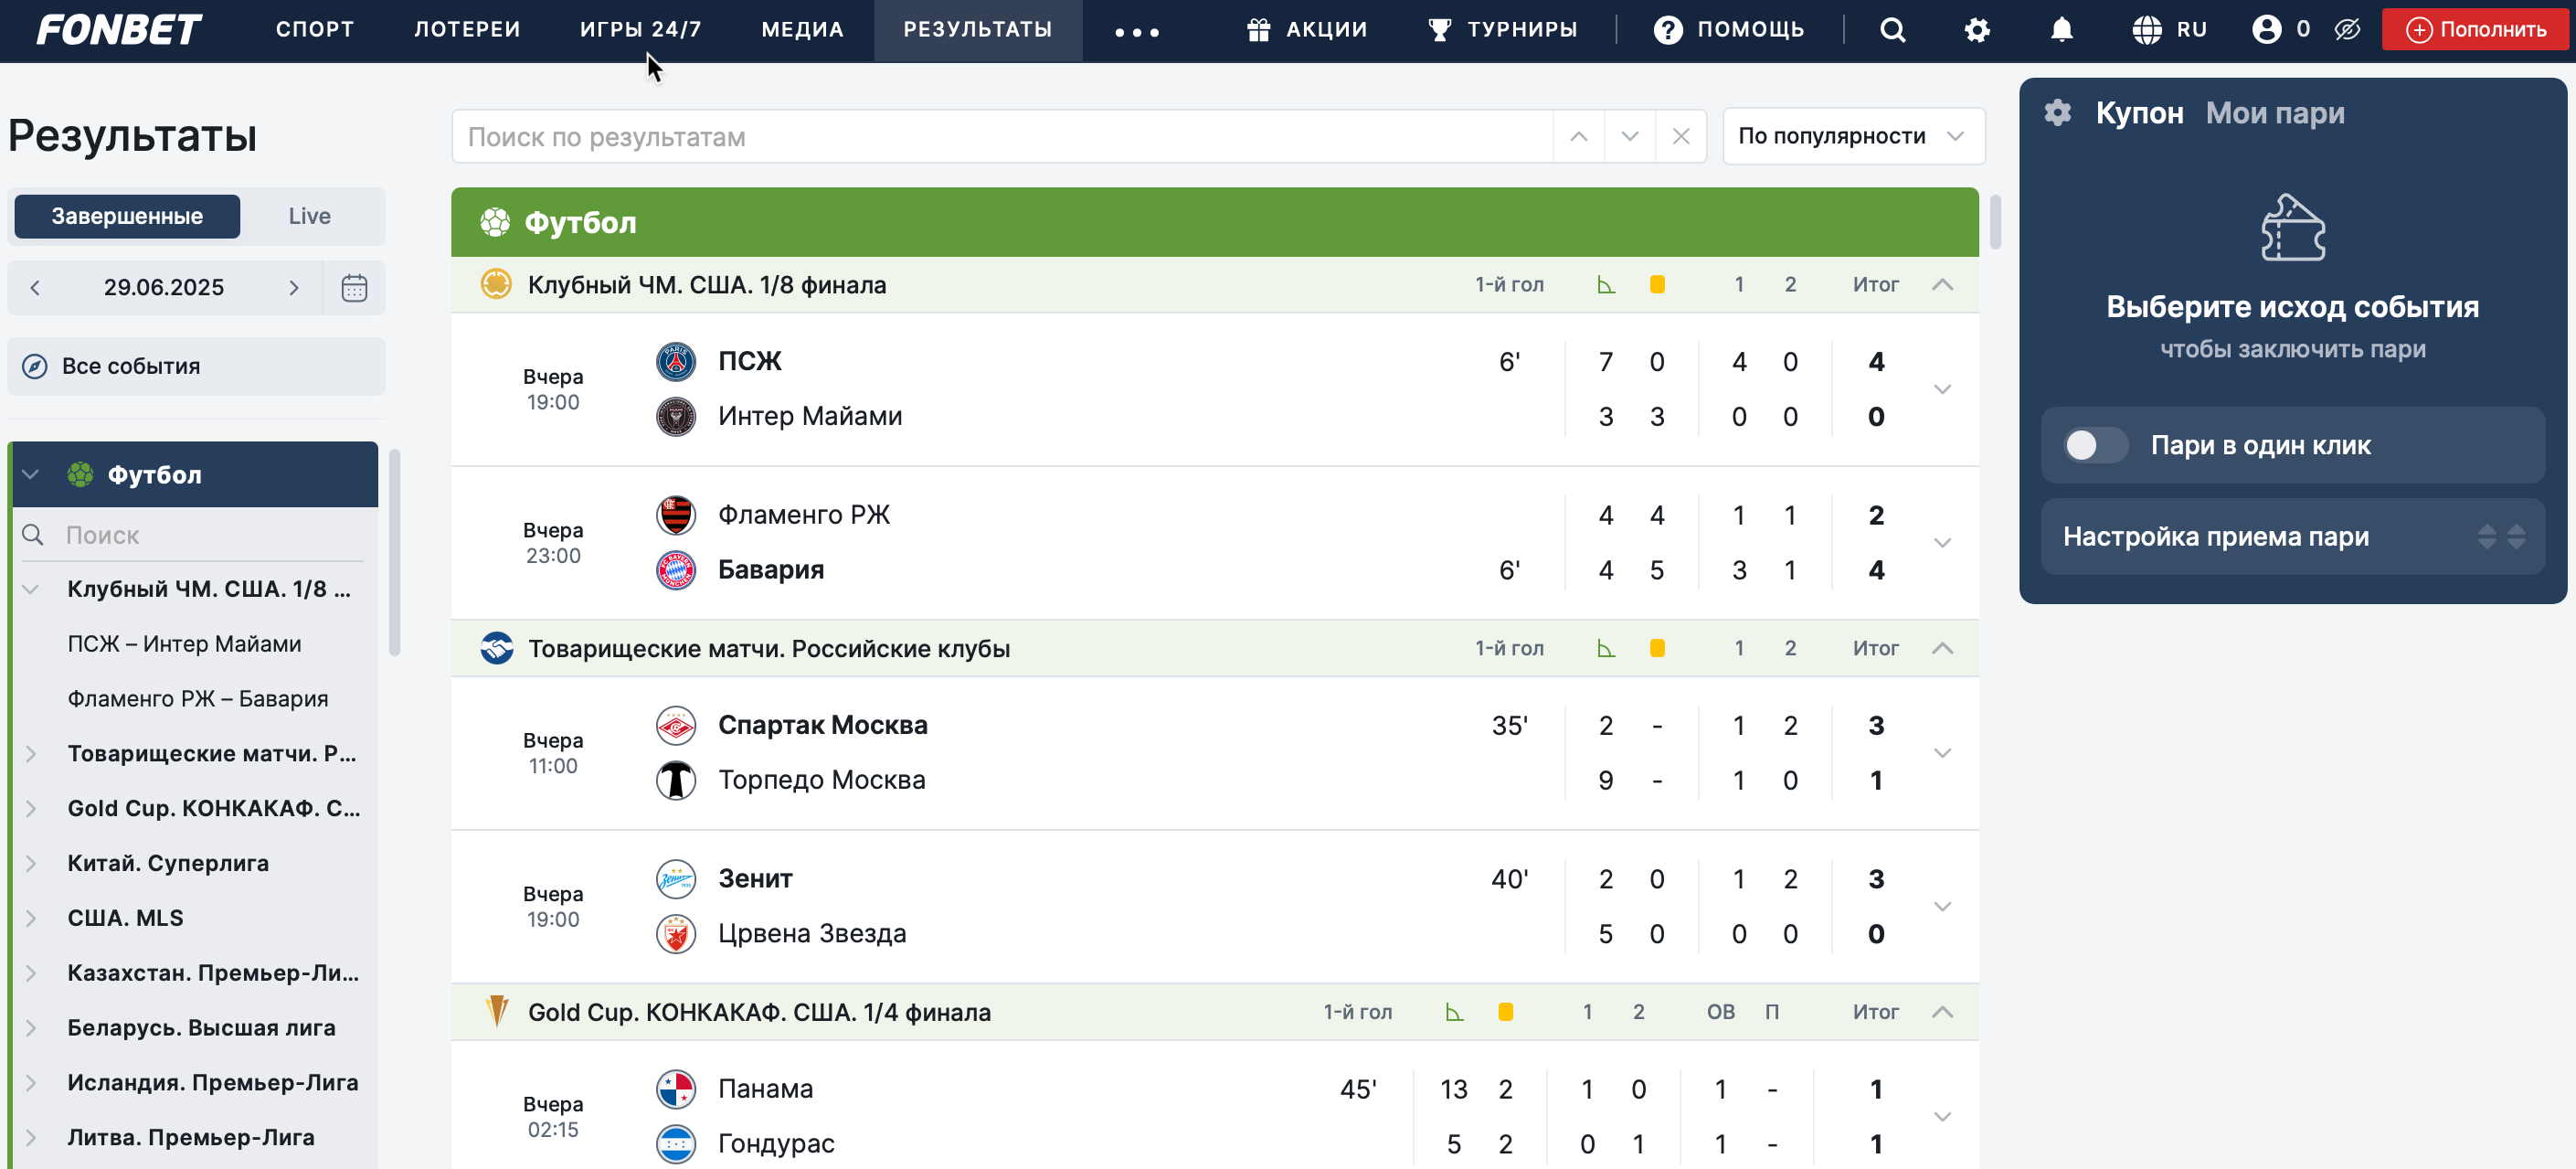
Task: Open the sort-by popularity dropdown
Action: 1852,137
